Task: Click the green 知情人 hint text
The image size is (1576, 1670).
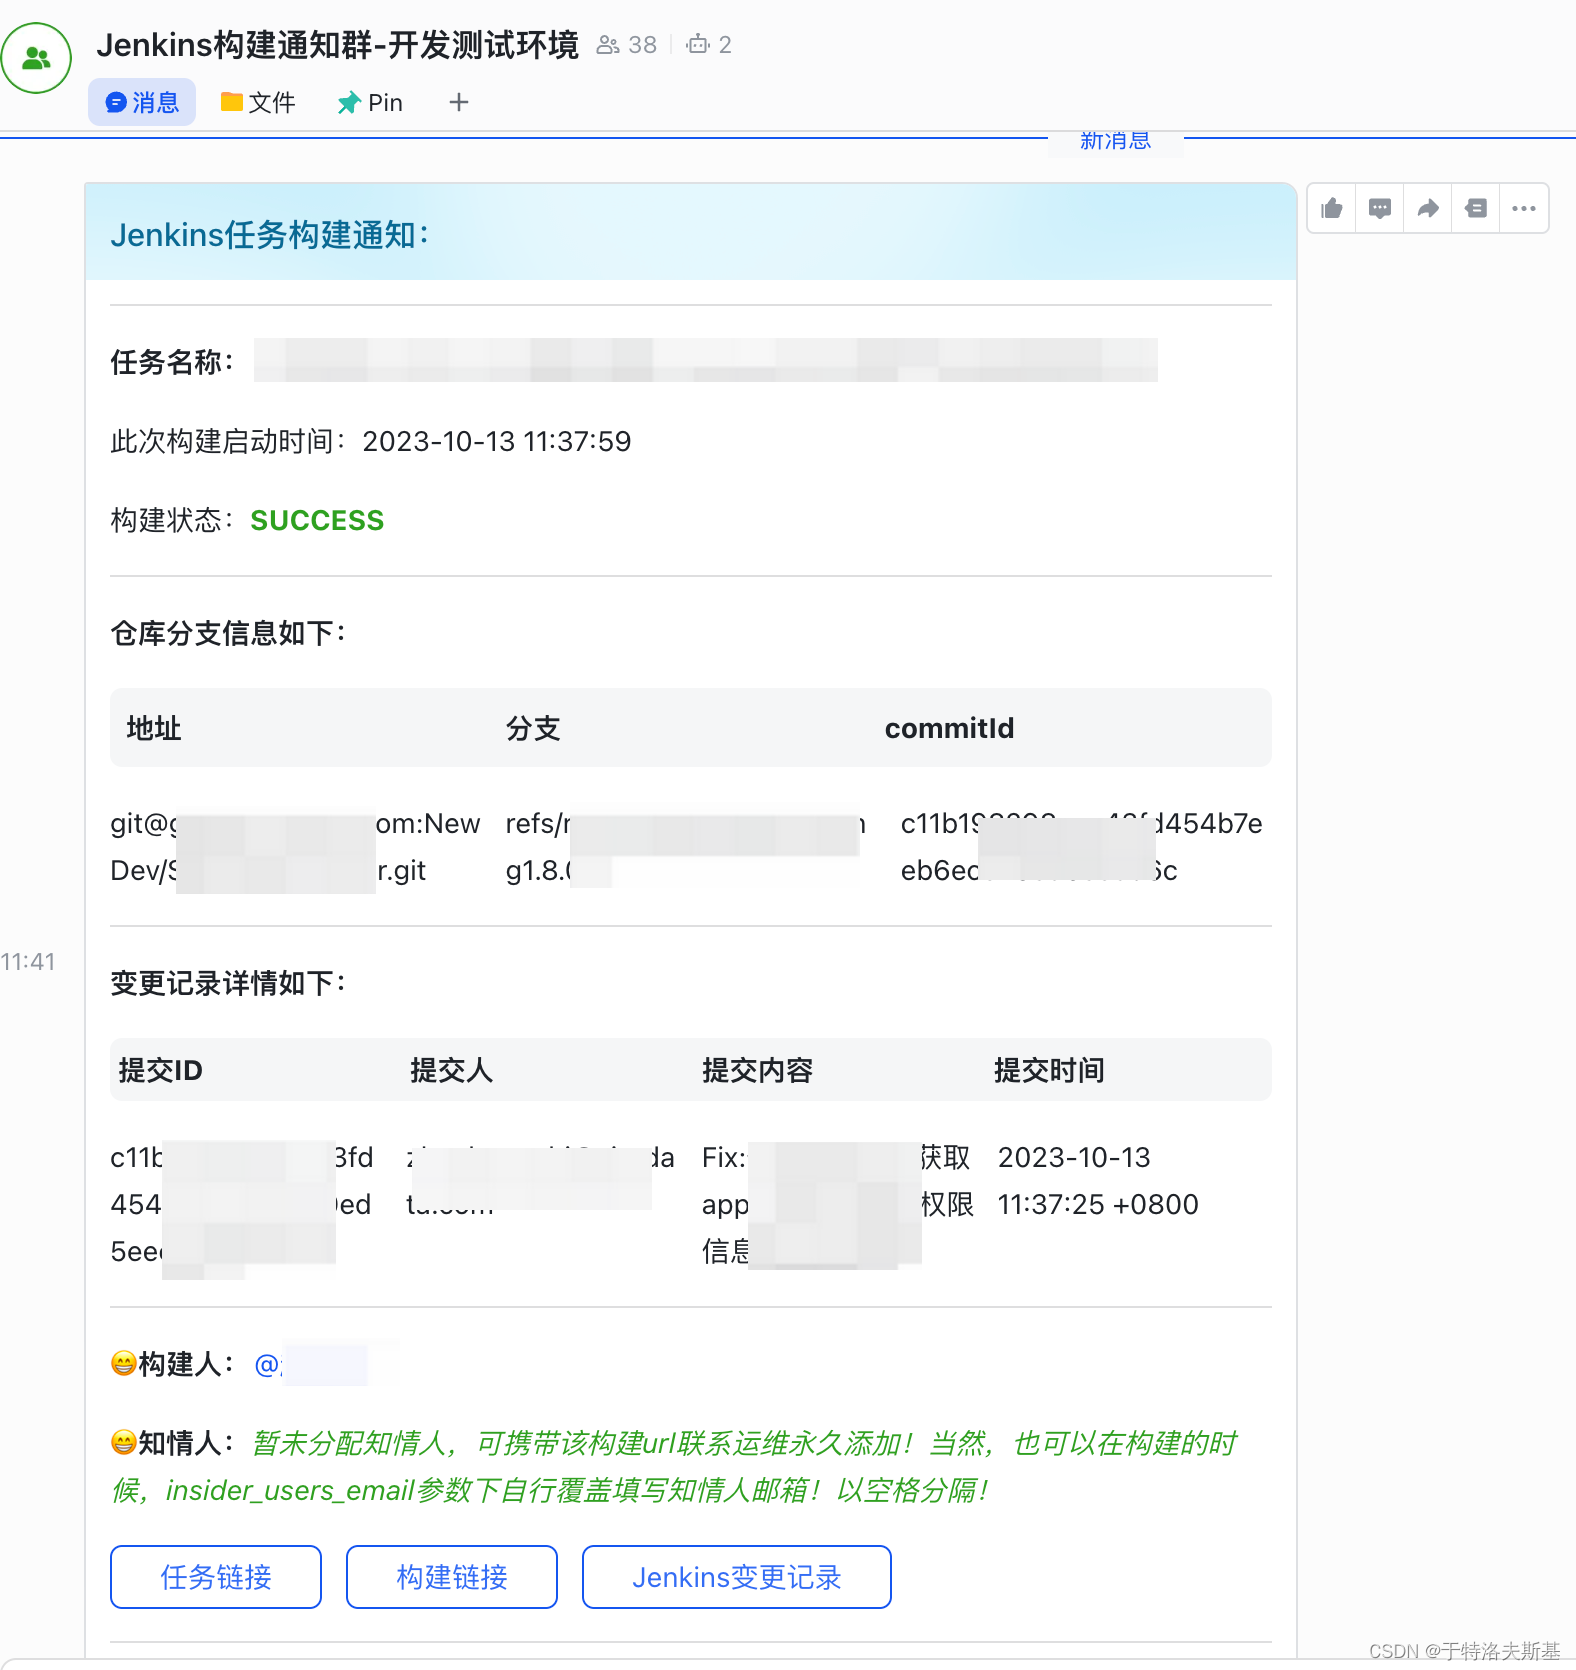Action: pos(674,1467)
